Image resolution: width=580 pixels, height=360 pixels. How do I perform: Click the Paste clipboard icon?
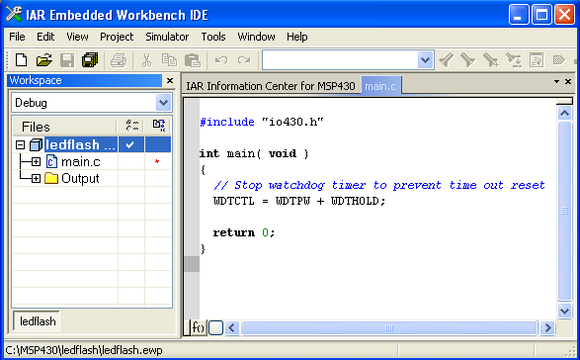[x=192, y=60]
